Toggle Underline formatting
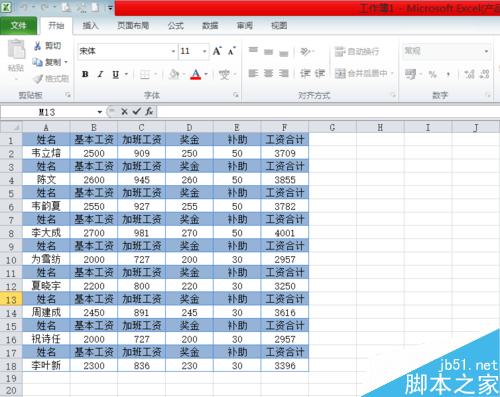Viewport: 500px width, 397px height. [x=116, y=74]
